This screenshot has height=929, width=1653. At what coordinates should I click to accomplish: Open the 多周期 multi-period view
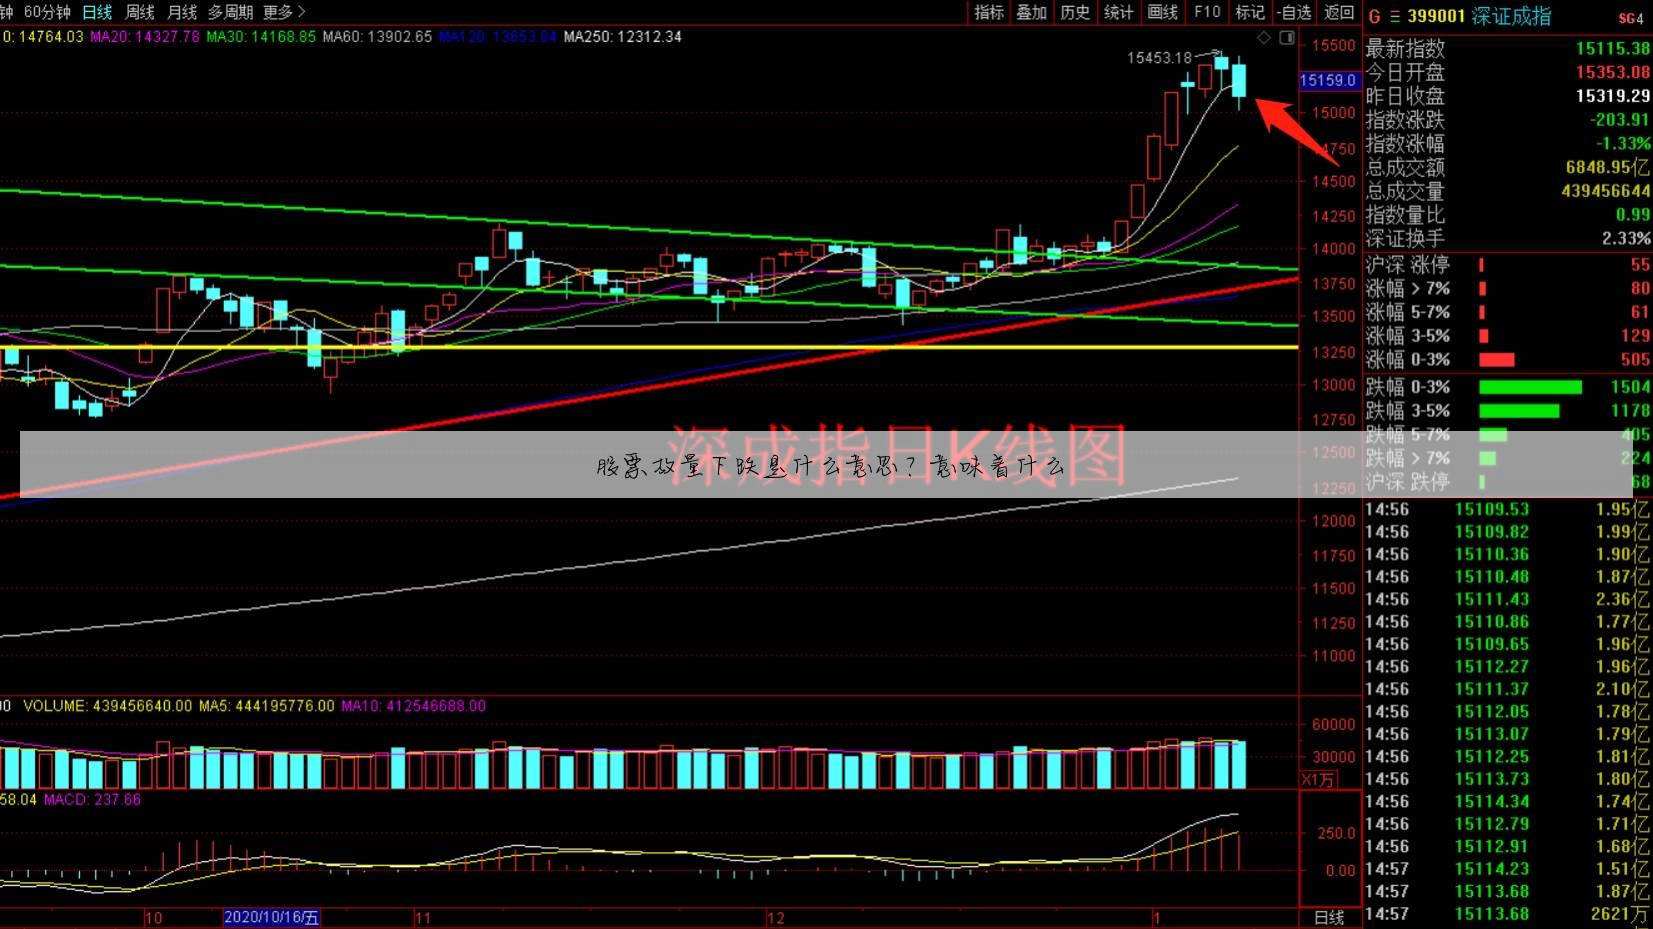230,12
